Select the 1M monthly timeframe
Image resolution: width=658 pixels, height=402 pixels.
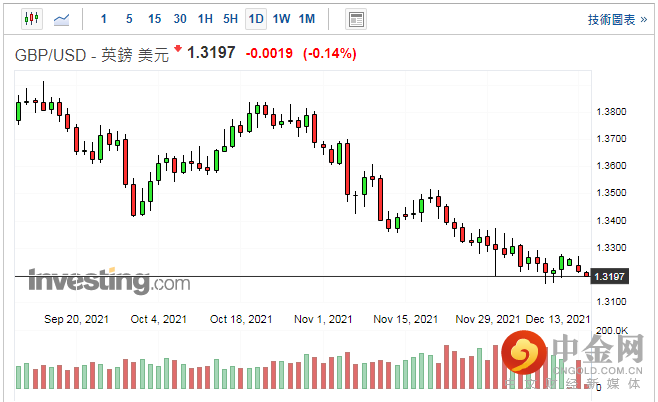pyautogui.click(x=307, y=19)
